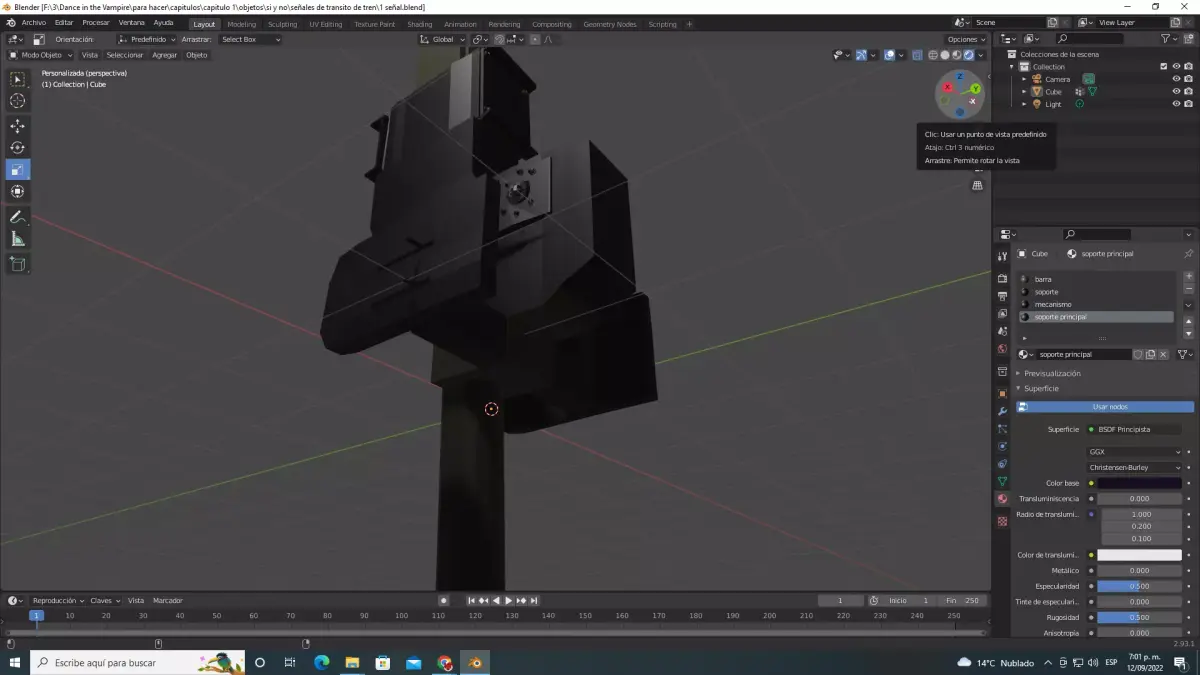Viewport: 1200px width, 675px height.
Task: Select the Measure tool
Action: tap(17, 239)
